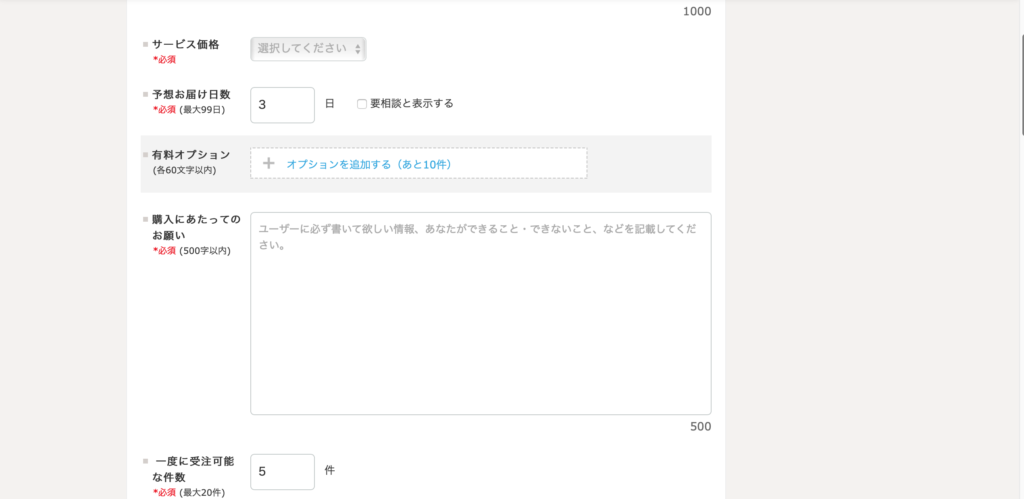
Task: Click the plus icon for adding an option
Action: [x=268, y=164]
